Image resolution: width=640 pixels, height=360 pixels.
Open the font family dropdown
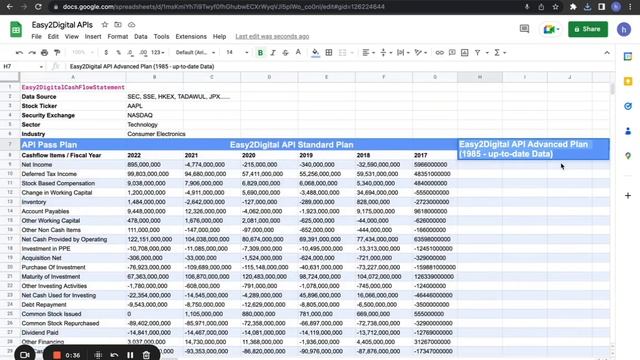tap(195, 53)
